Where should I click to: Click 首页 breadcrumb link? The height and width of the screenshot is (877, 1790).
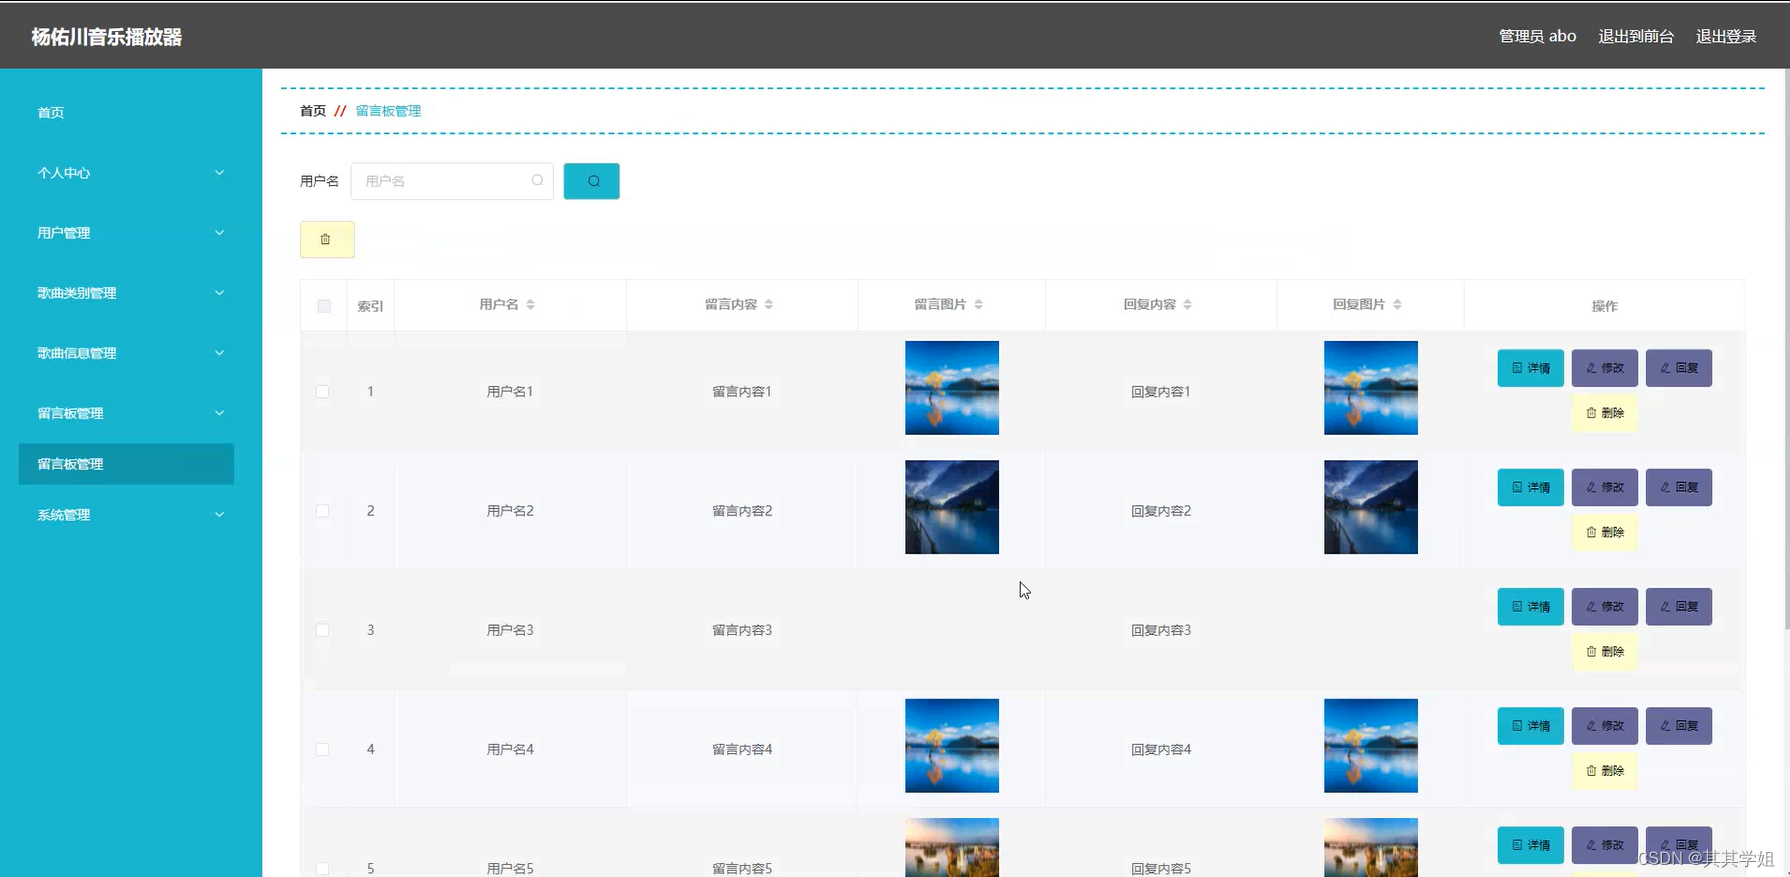tap(313, 111)
